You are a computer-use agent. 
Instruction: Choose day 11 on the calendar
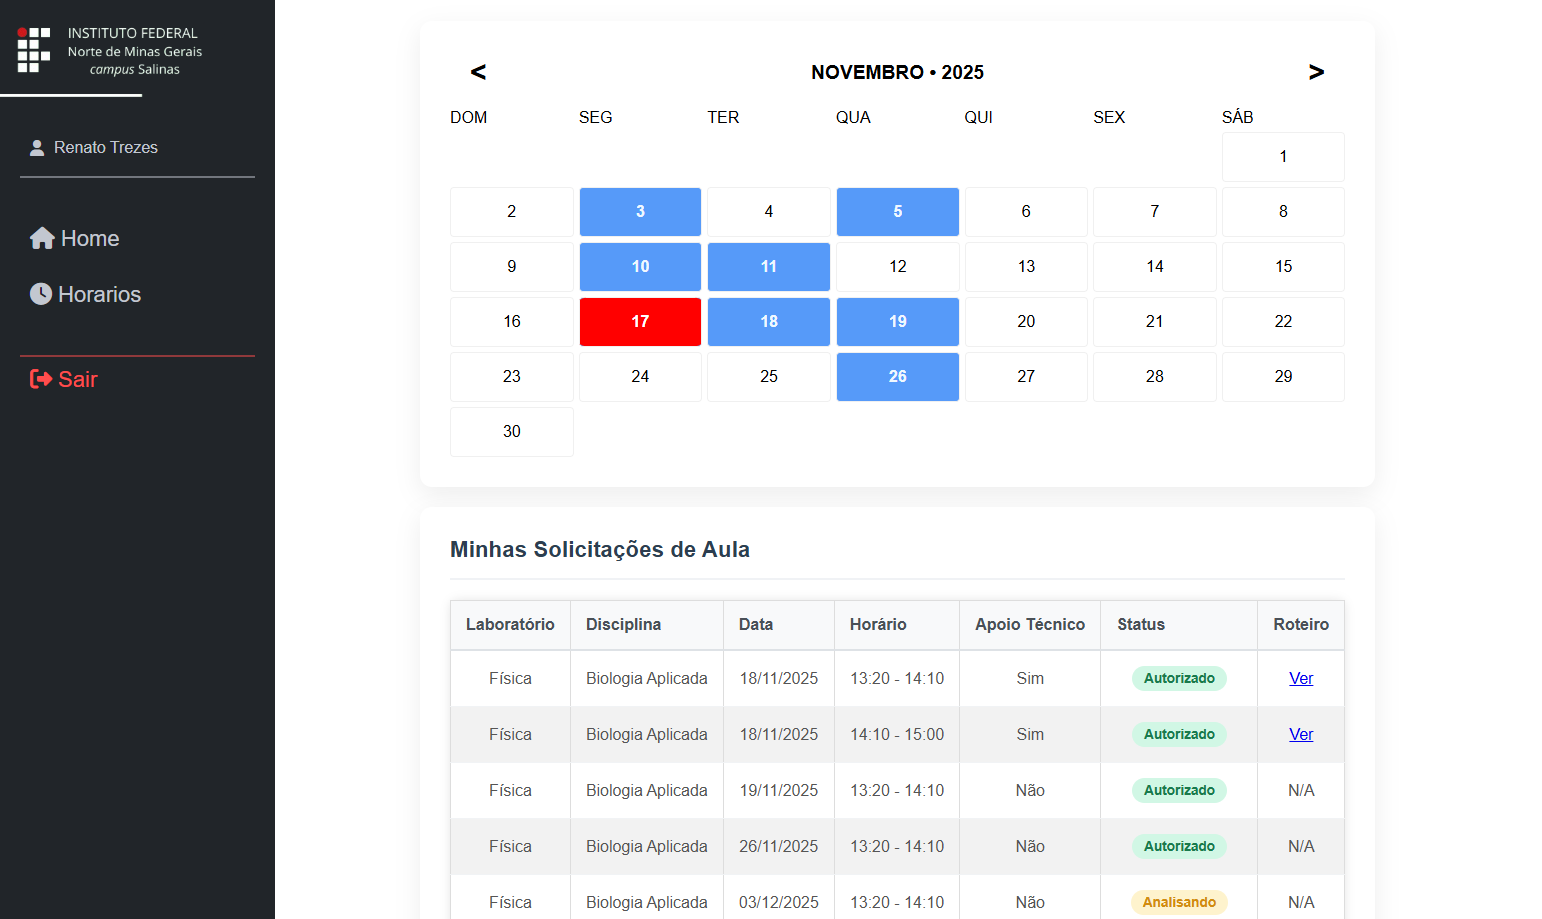click(768, 266)
